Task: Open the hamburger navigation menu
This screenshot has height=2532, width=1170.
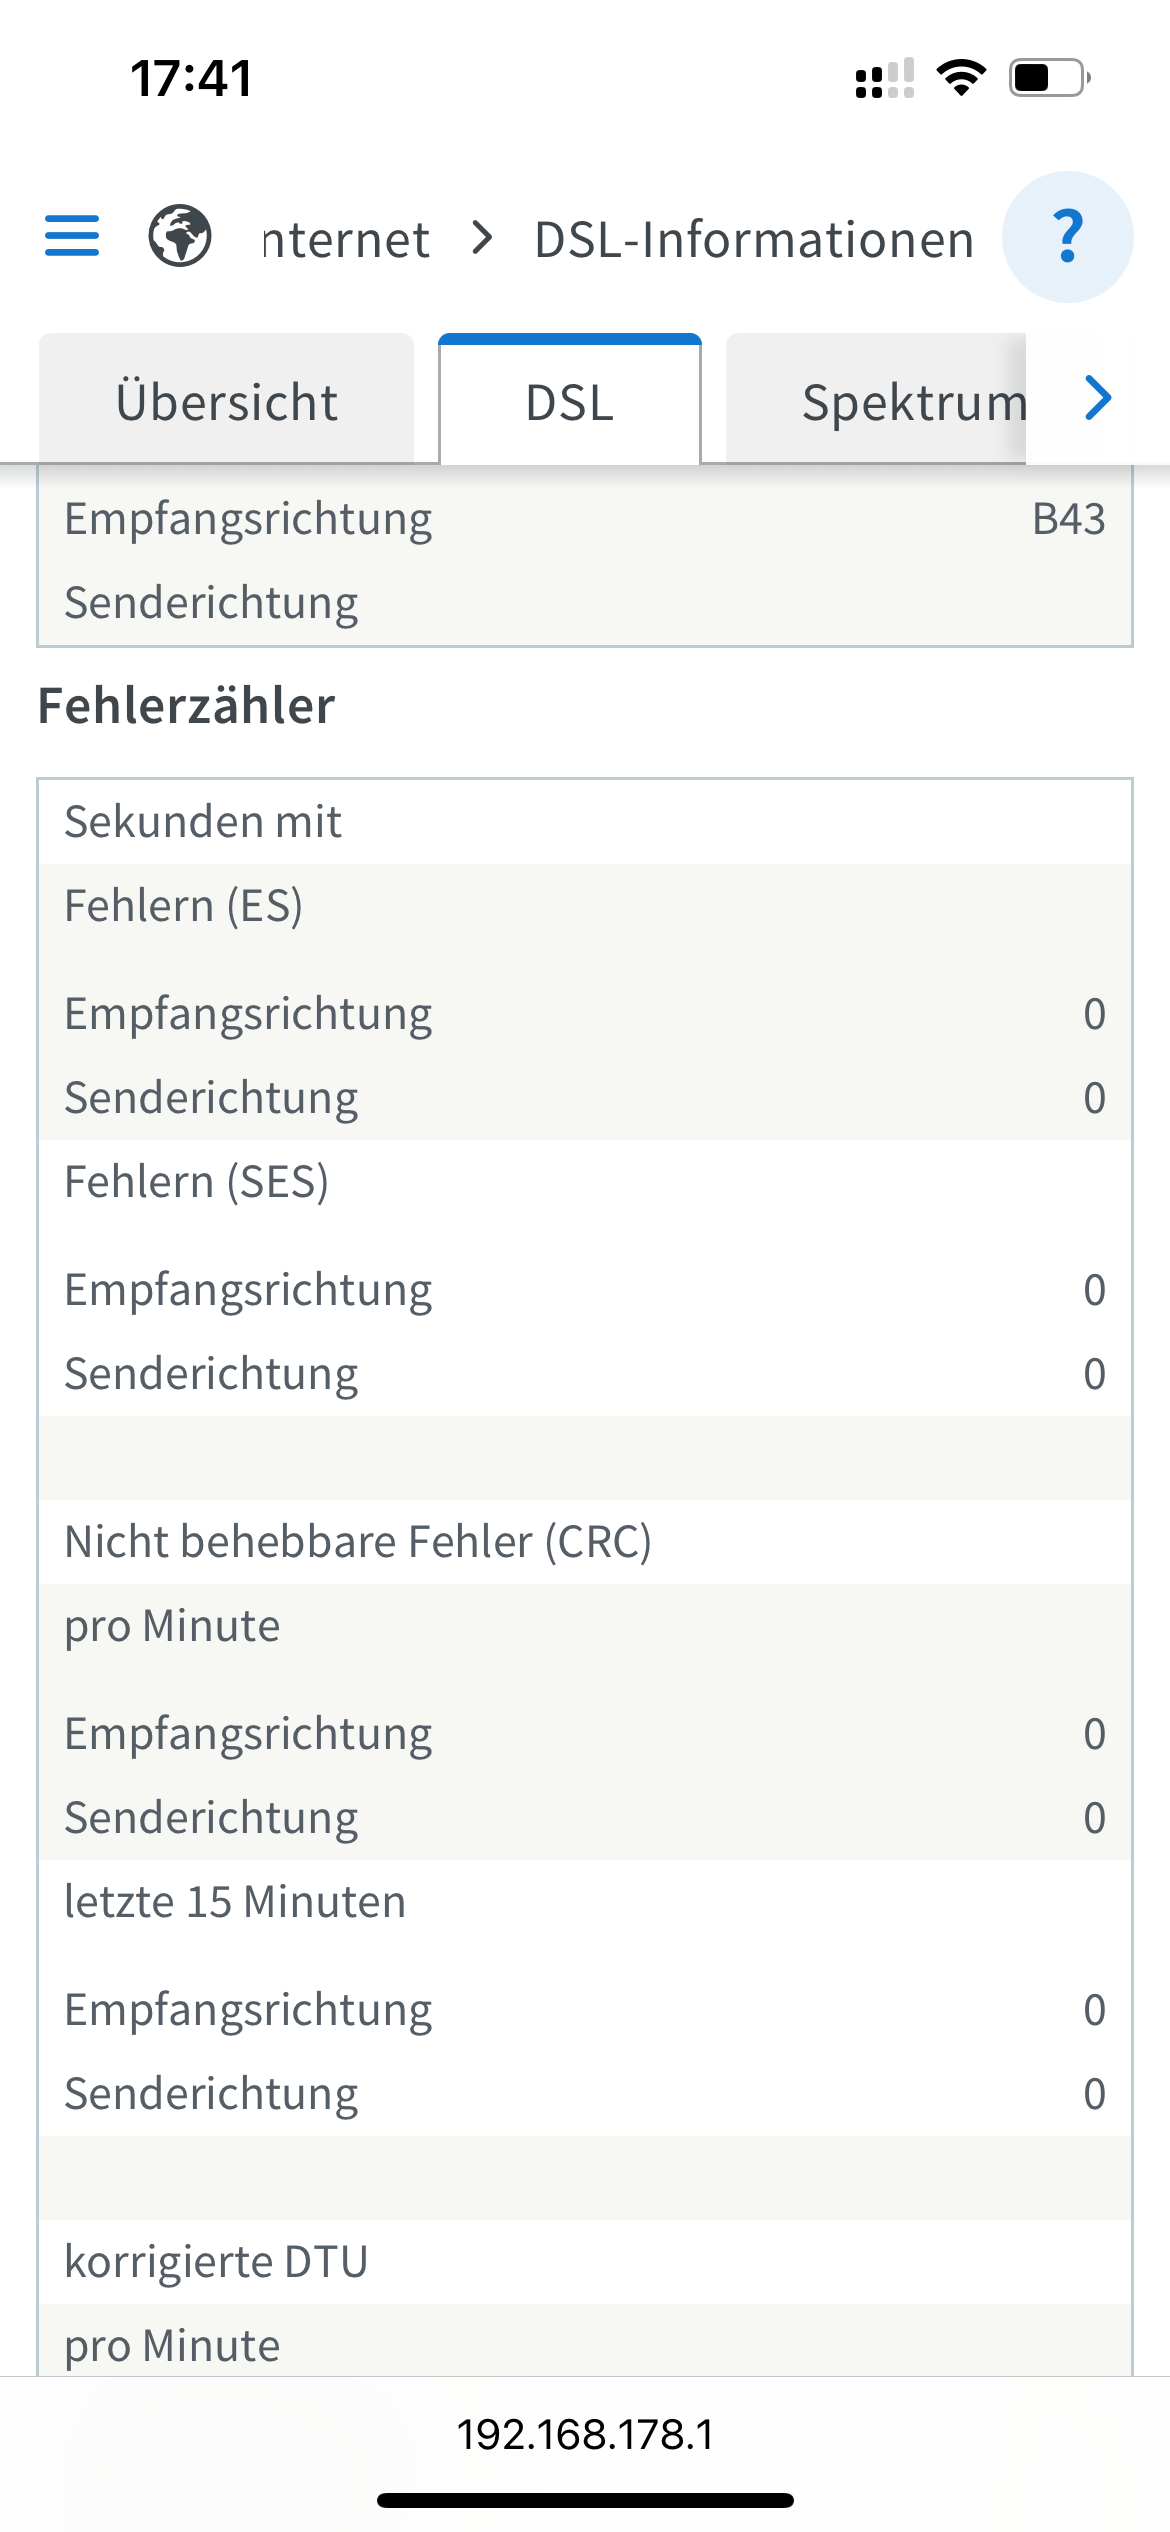Action: click(x=72, y=236)
